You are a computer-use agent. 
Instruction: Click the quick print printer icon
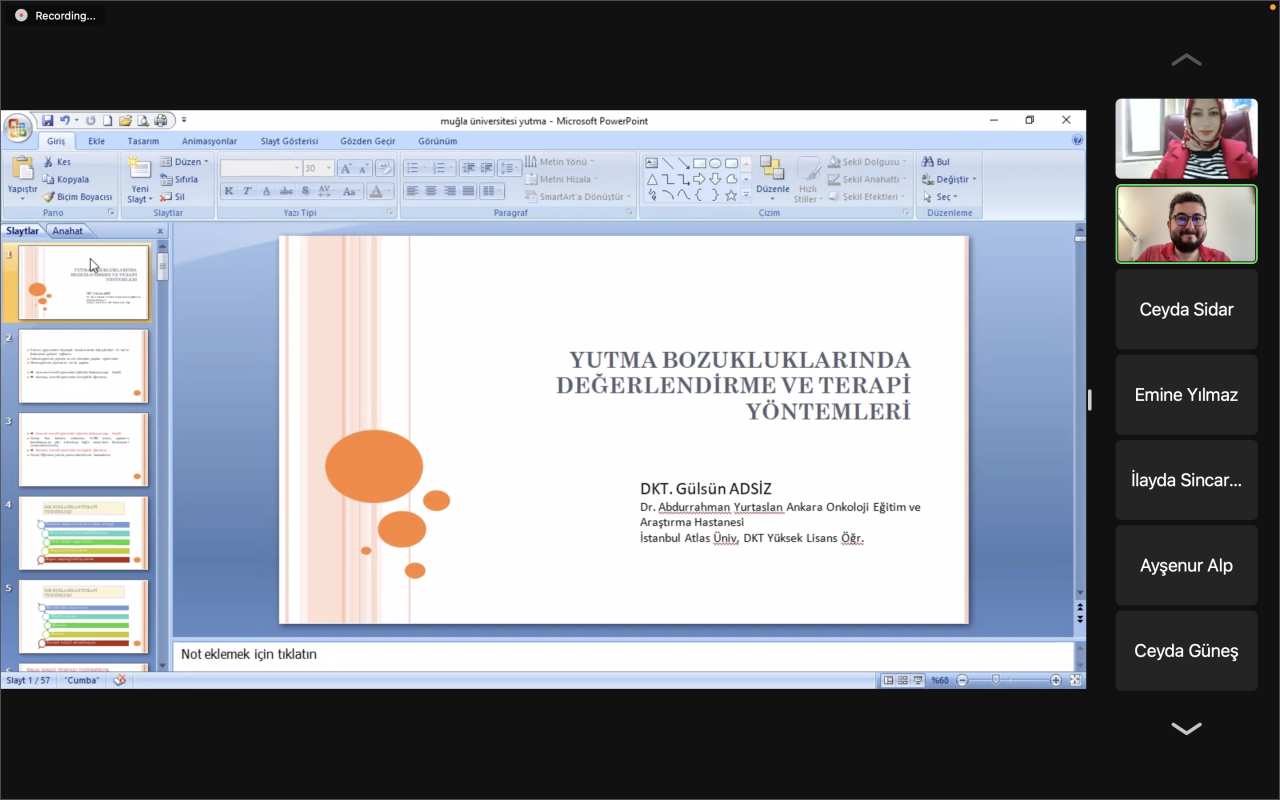coord(160,121)
